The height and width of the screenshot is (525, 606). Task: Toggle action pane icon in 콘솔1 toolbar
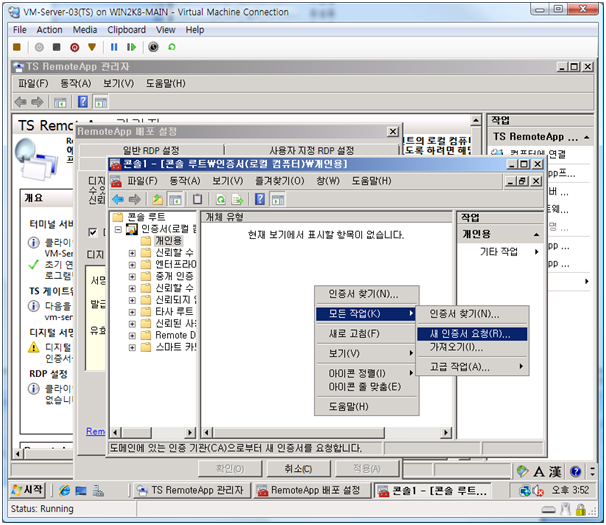tap(278, 199)
